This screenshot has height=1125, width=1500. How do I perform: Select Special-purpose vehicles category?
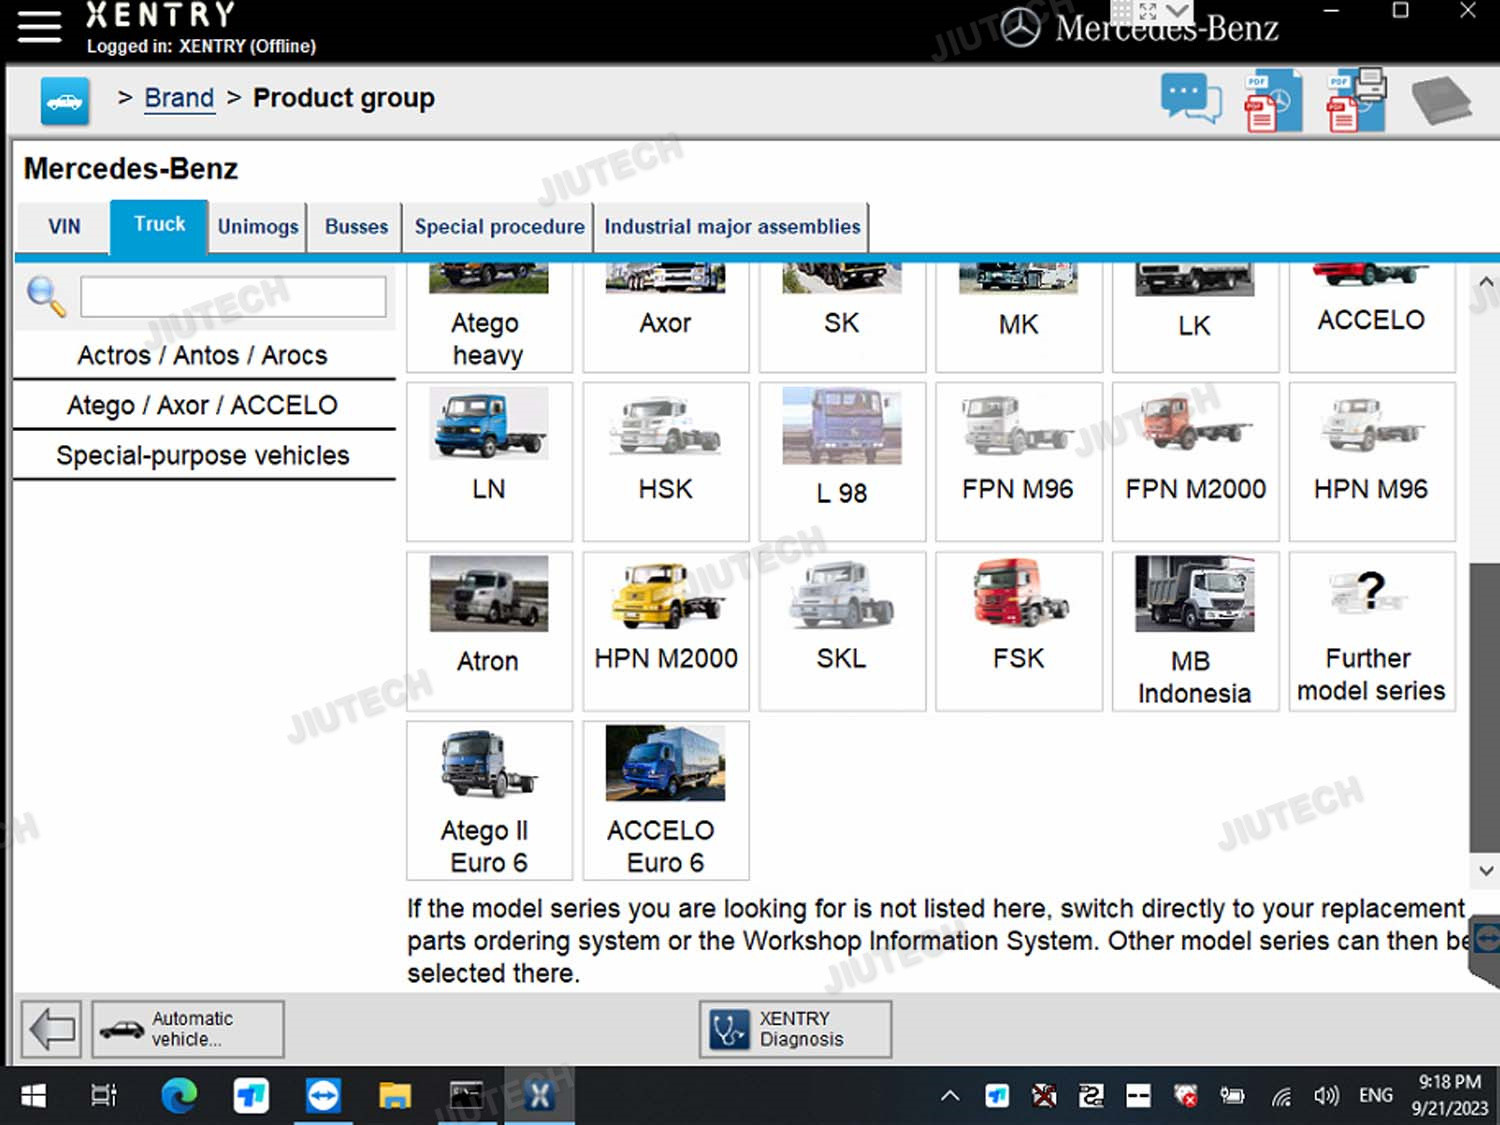tap(203, 456)
